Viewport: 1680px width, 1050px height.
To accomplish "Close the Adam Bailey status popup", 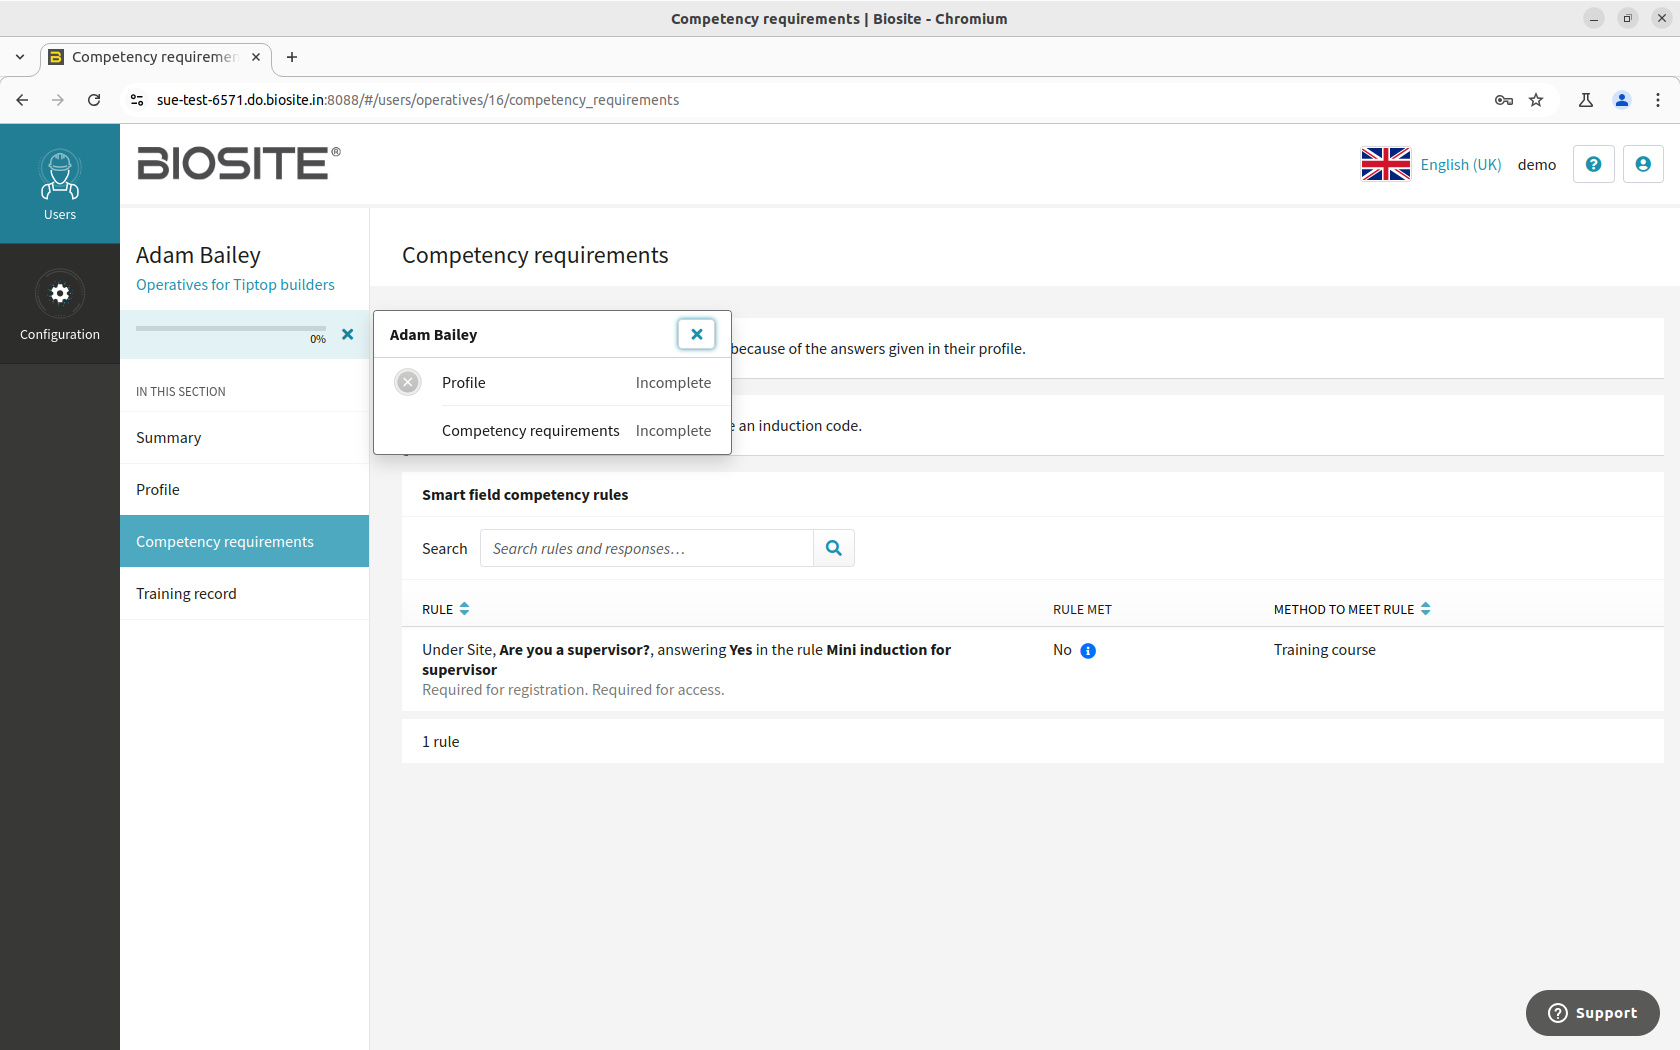I will 696,334.
